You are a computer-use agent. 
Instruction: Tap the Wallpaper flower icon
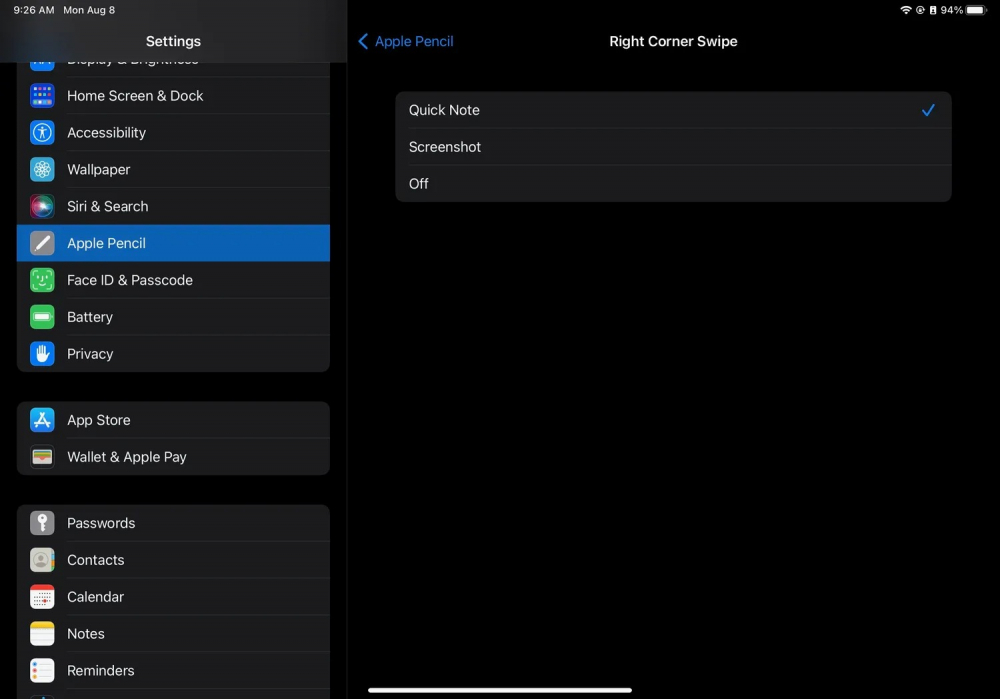(42, 170)
